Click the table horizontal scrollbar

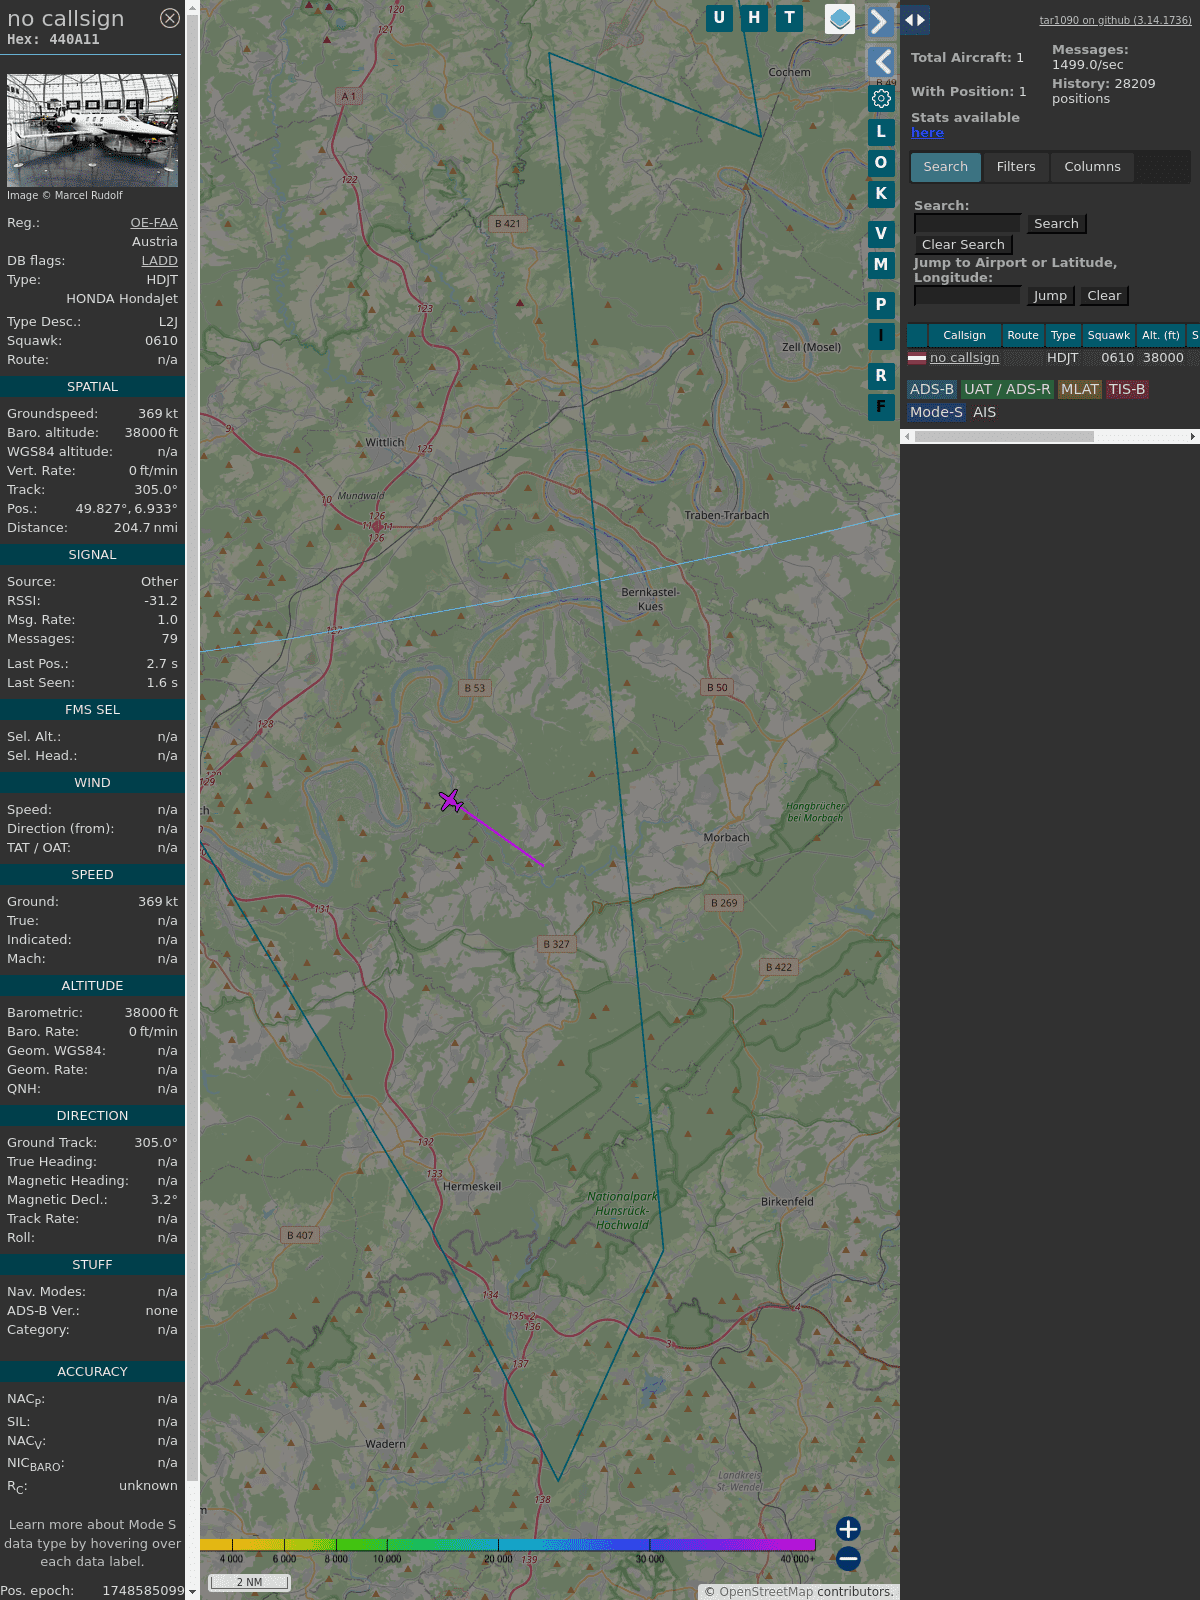(x=1004, y=437)
